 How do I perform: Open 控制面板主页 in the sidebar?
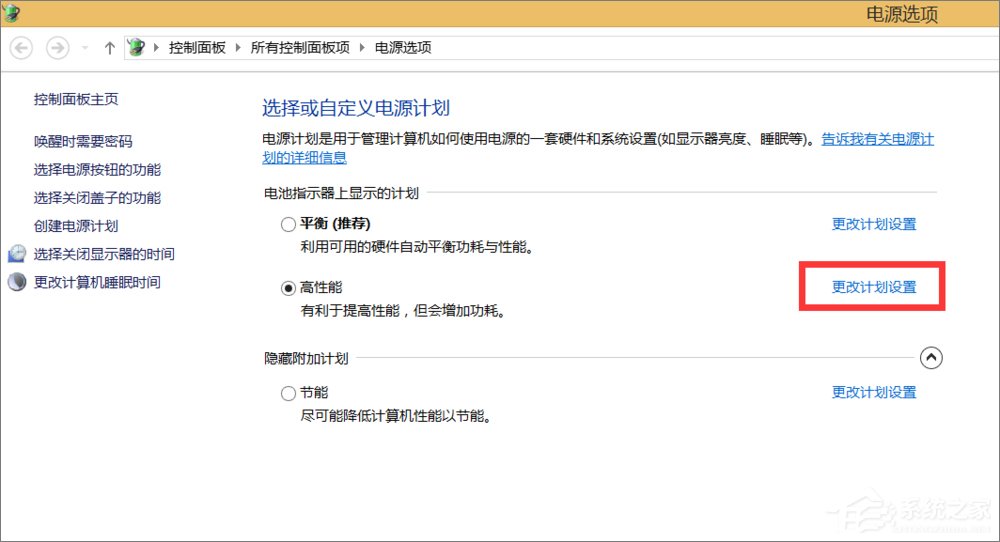coord(76,99)
